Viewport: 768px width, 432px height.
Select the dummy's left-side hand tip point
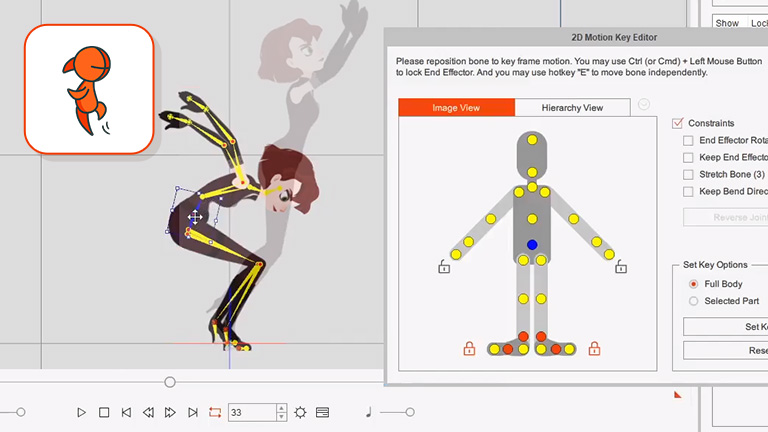coord(456,254)
